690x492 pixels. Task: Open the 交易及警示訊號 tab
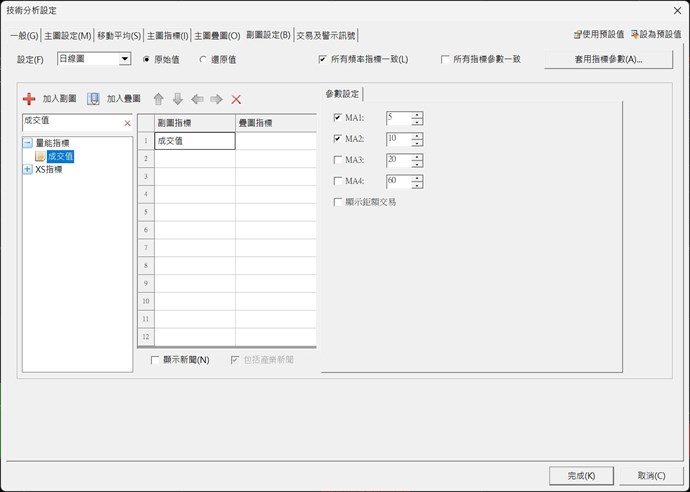325,35
